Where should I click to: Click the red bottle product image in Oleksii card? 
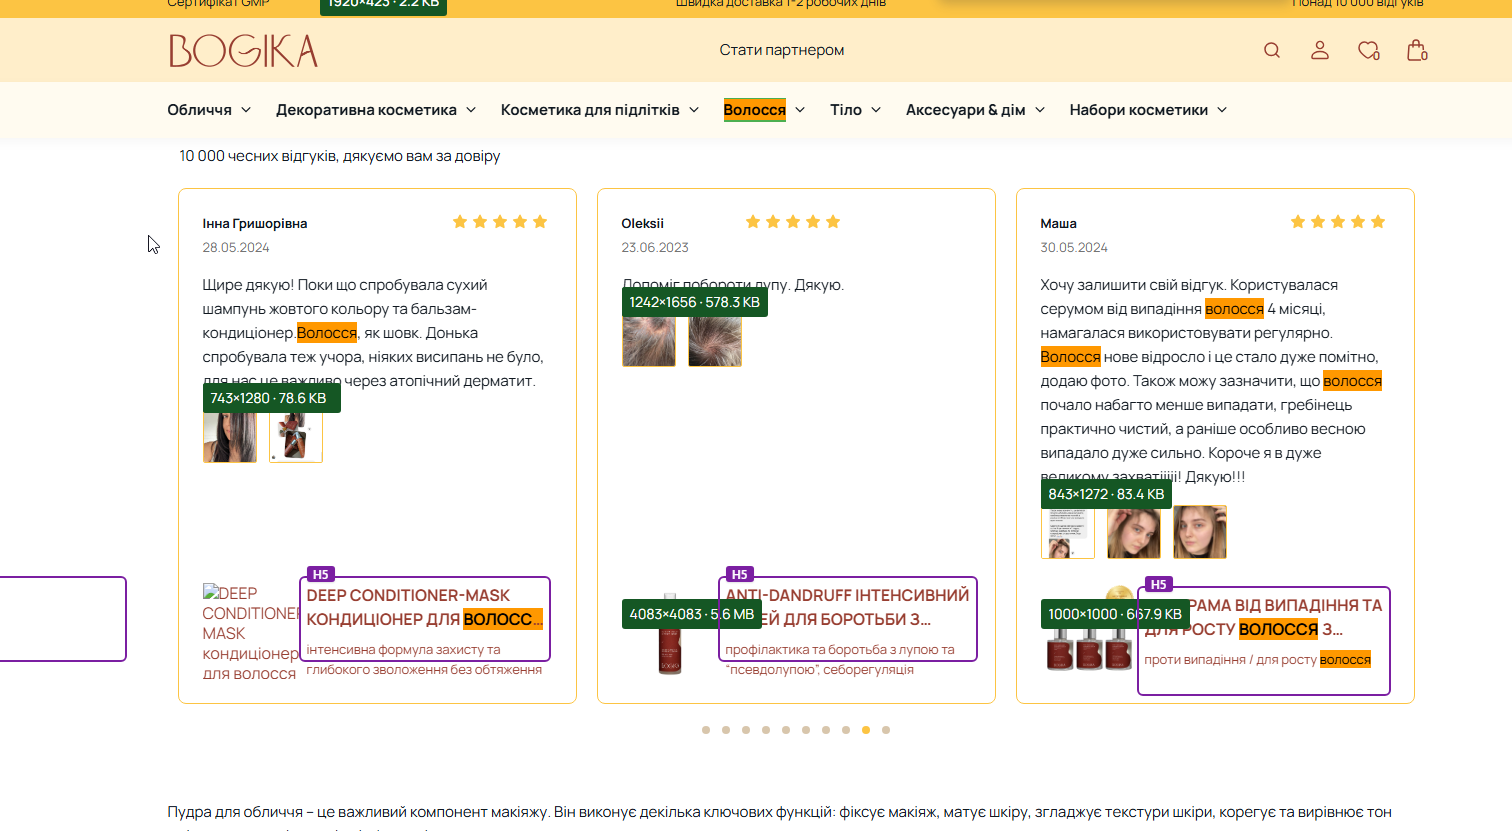pyautogui.click(x=670, y=633)
